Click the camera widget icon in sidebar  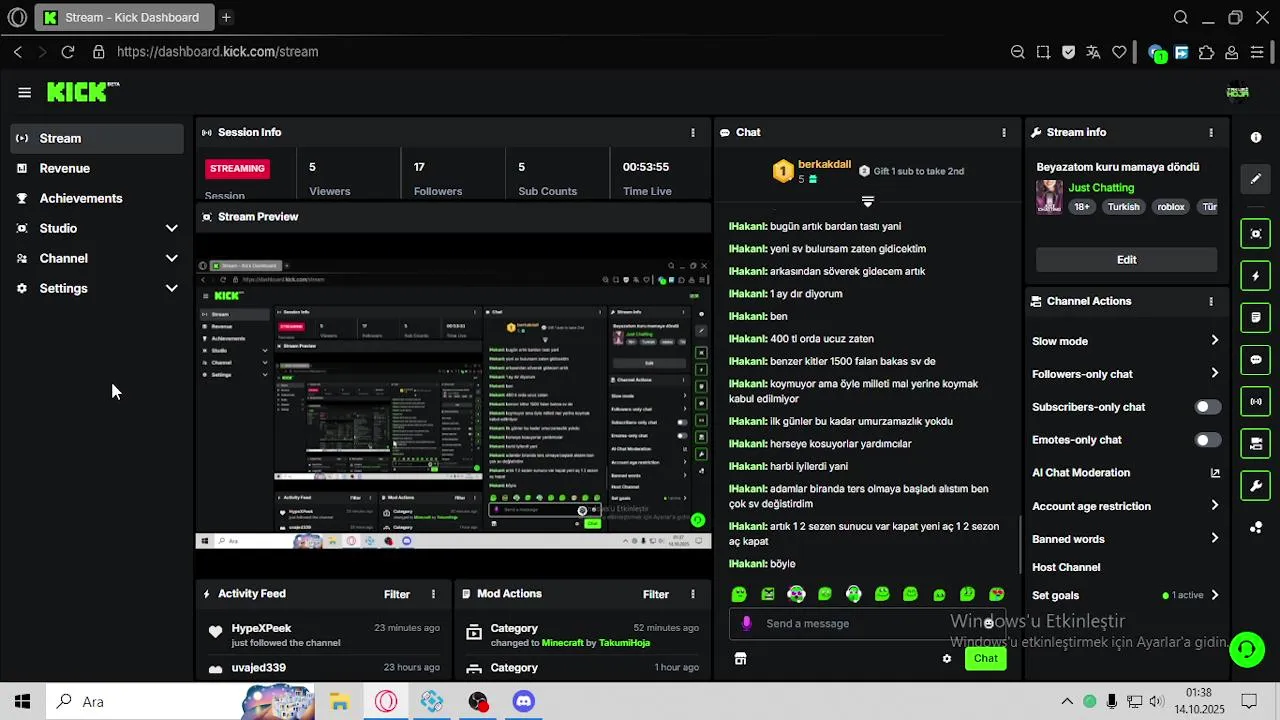click(1256, 444)
